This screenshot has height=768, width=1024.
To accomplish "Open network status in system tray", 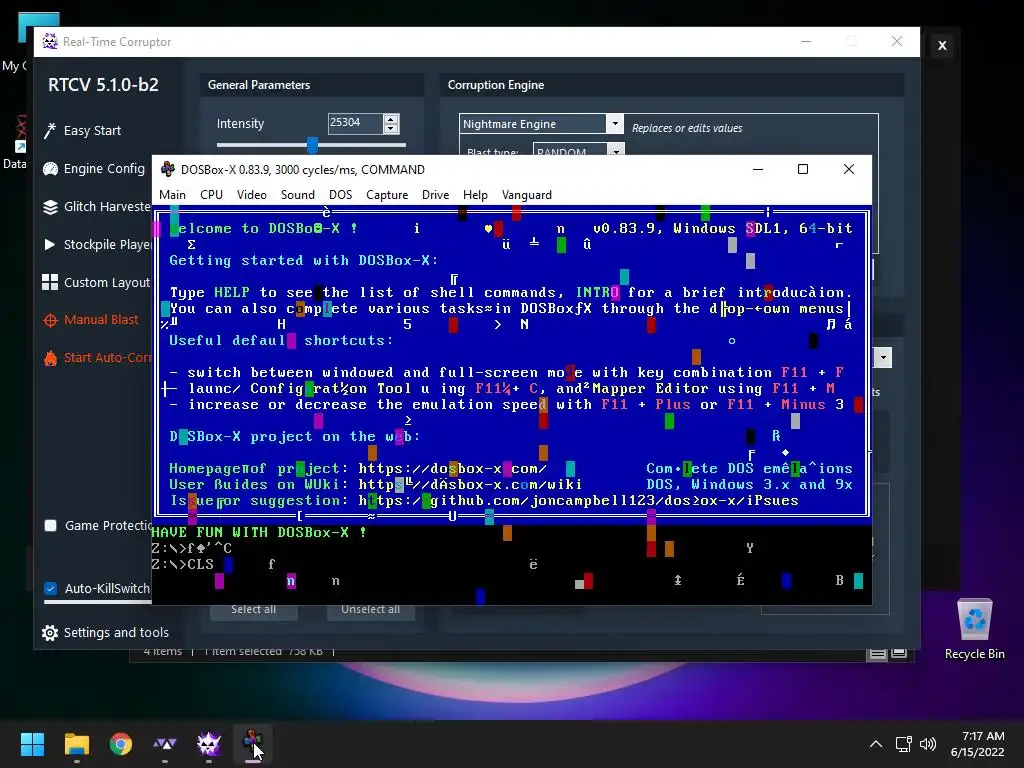I will (903, 744).
